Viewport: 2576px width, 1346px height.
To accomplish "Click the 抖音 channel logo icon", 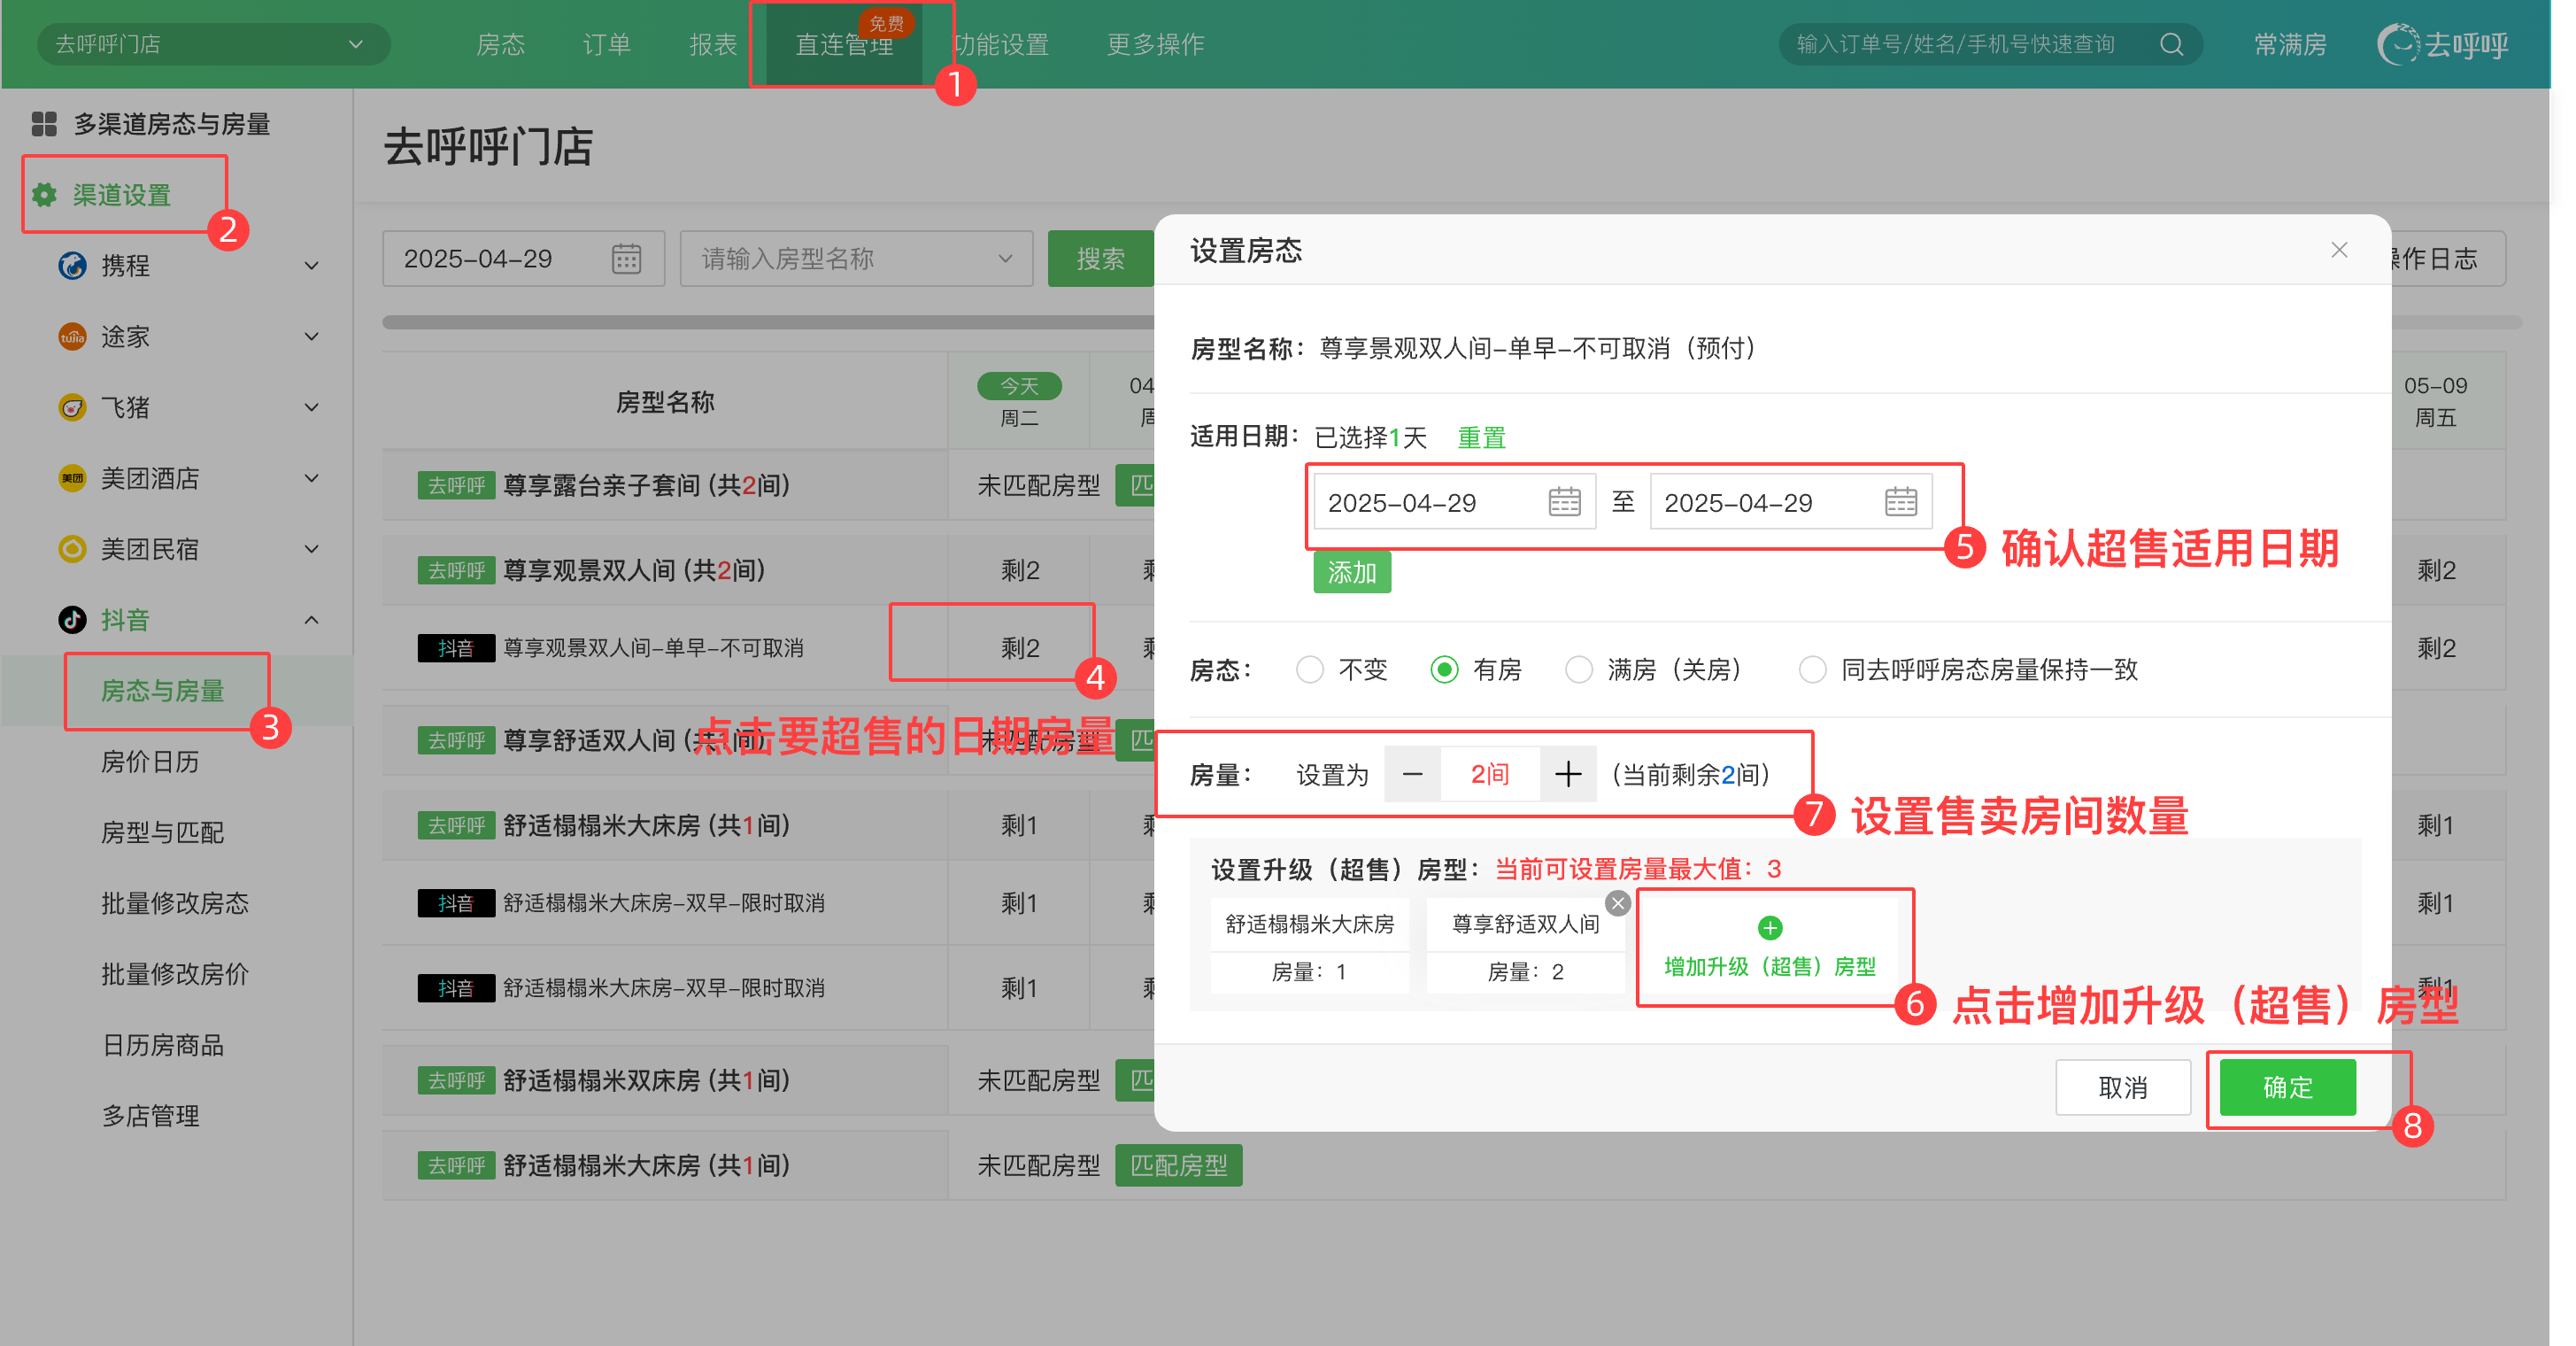I will 72,620.
